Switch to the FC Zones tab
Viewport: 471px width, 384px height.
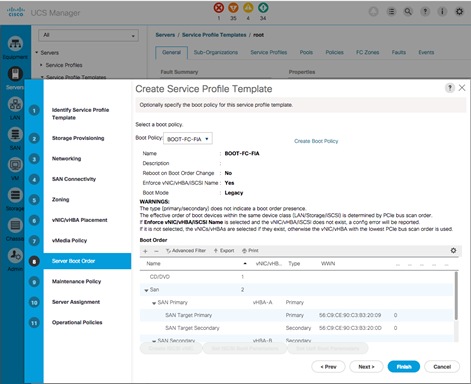coord(367,53)
